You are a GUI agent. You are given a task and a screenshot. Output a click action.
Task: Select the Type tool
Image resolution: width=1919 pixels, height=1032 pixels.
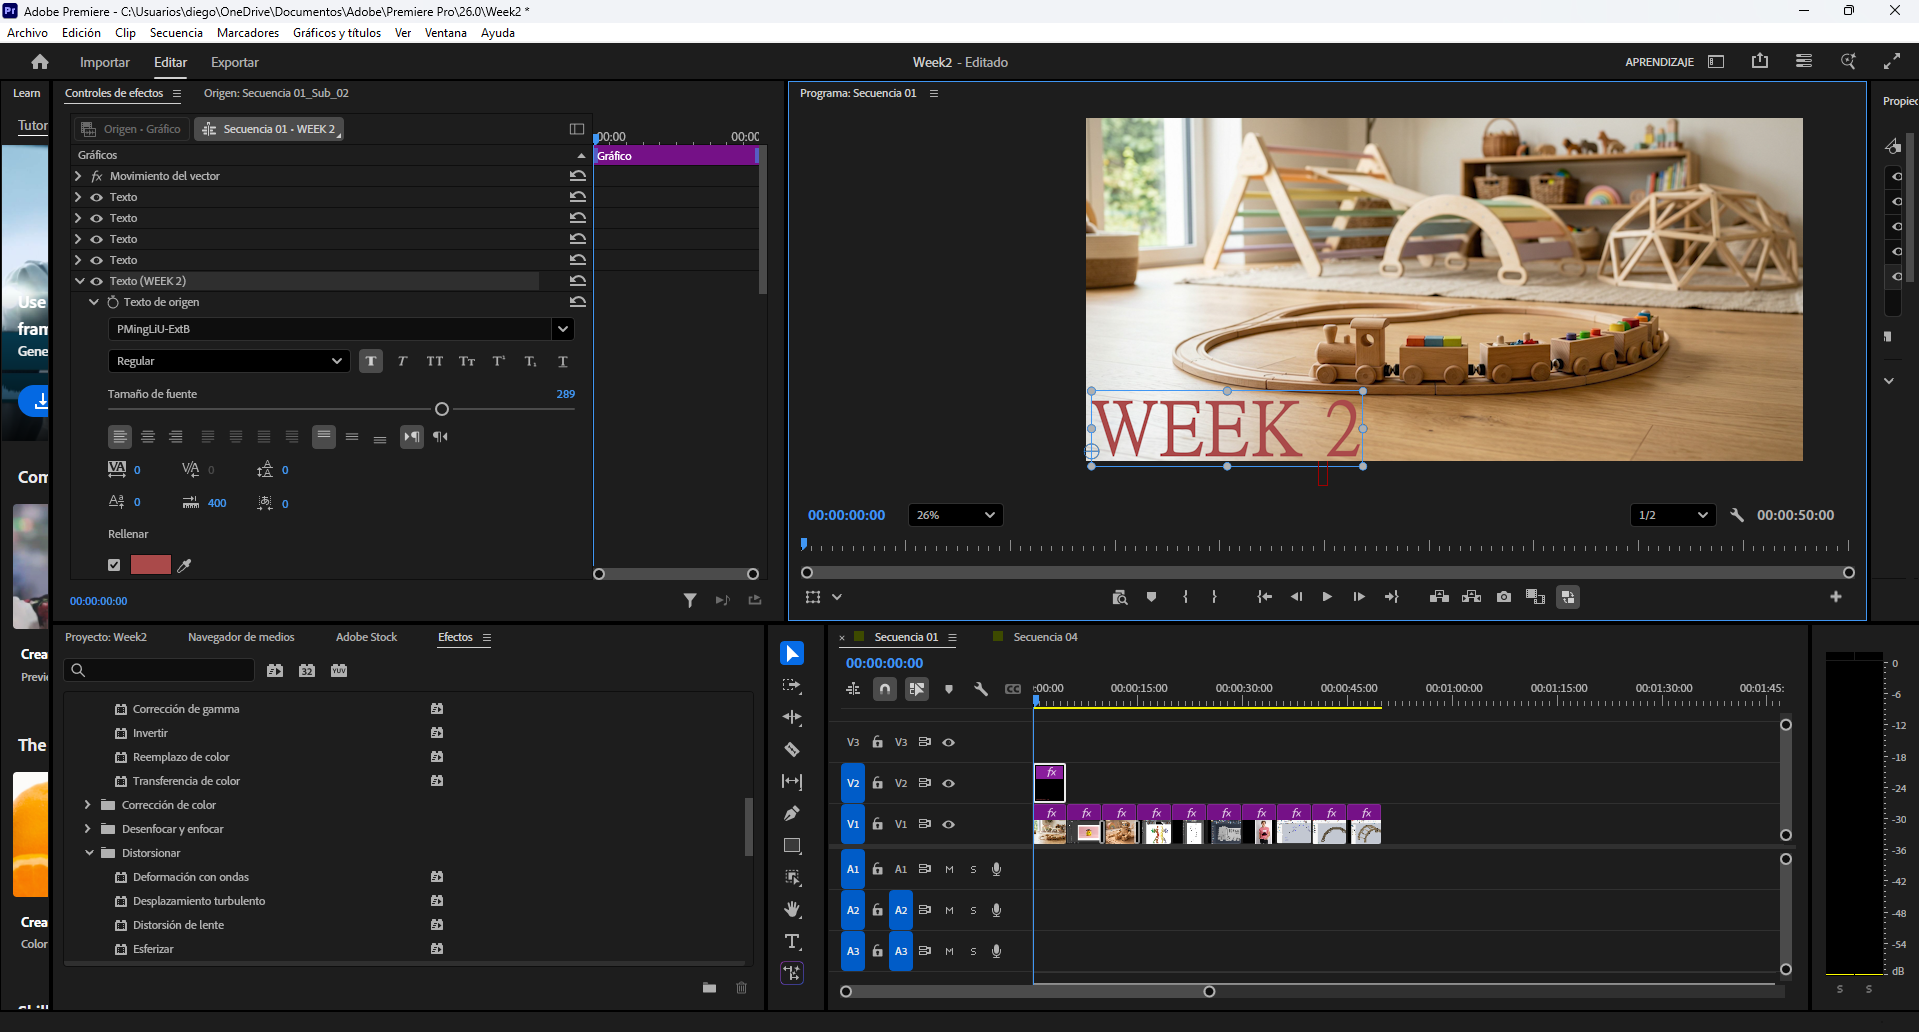tap(792, 941)
